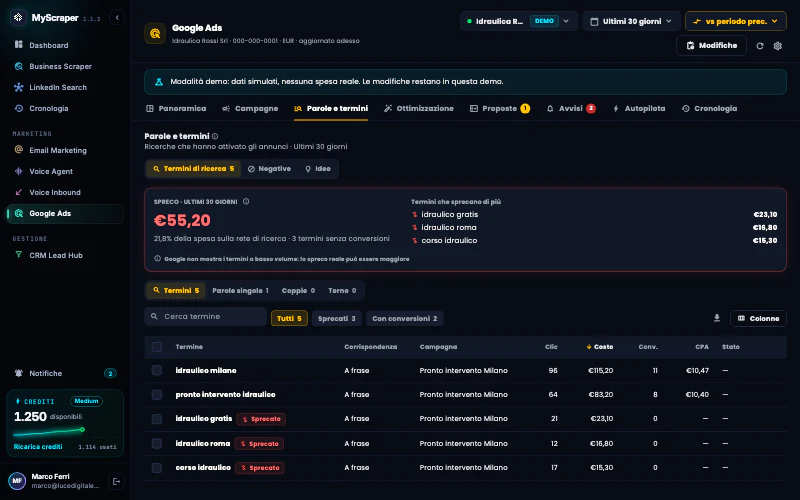The height and width of the screenshot is (500, 800).
Task: Open the Colonne column chooser
Action: click(x=758, y=318)
